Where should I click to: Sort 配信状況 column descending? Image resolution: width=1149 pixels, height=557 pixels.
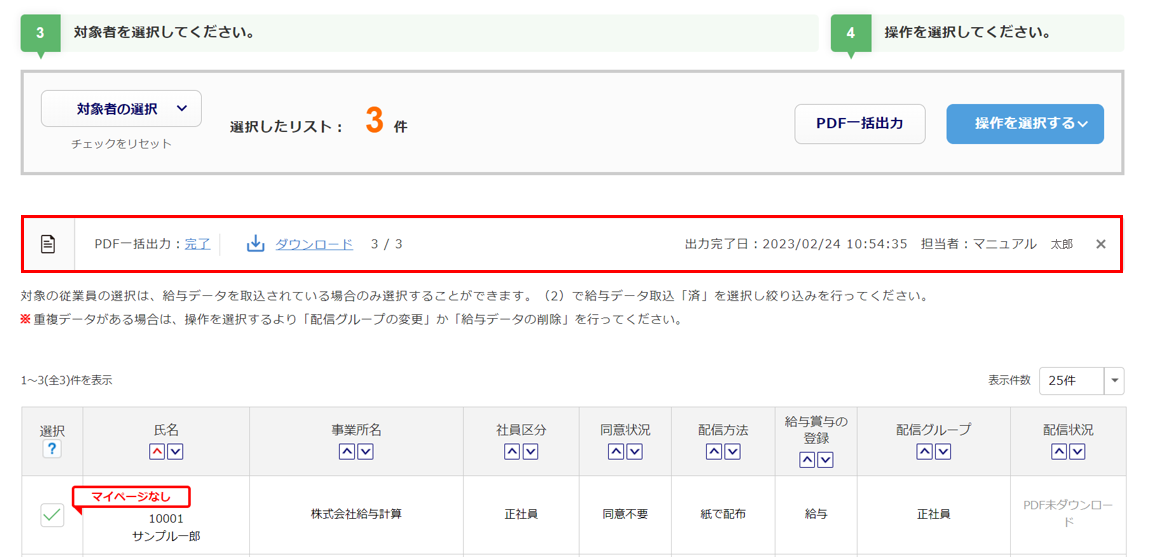1077,452
